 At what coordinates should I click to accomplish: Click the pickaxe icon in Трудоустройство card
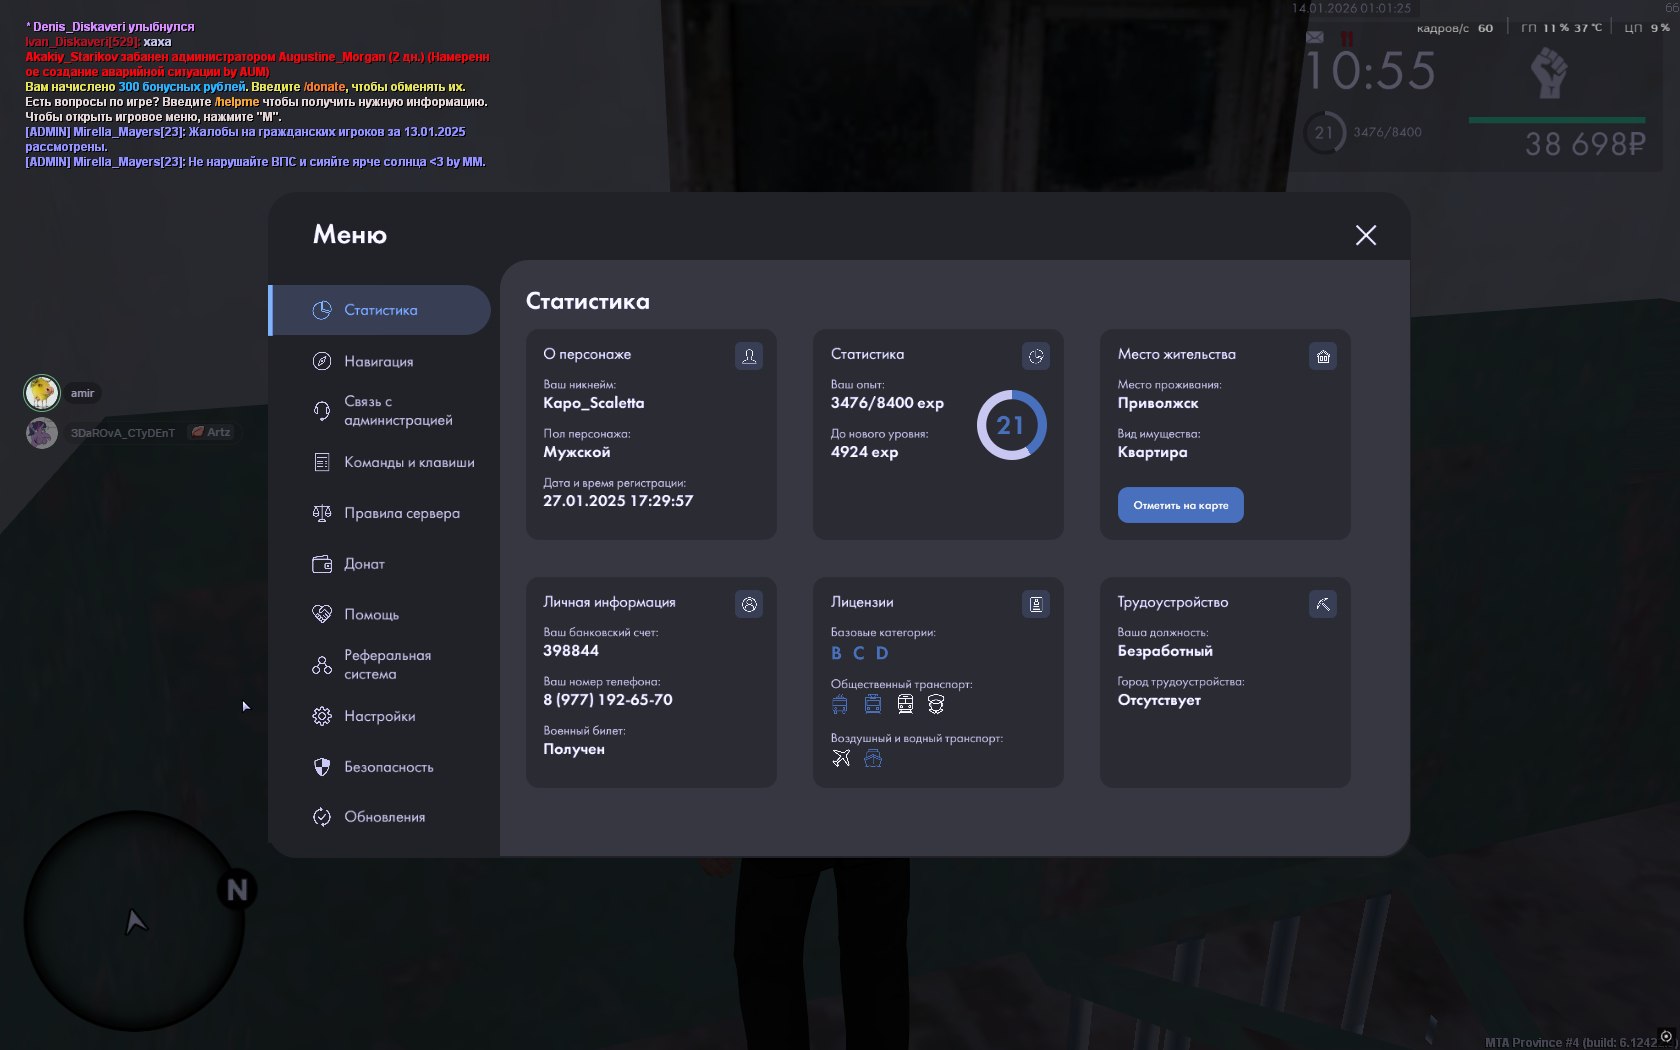pyautogui.click(x=1322, y=604)
